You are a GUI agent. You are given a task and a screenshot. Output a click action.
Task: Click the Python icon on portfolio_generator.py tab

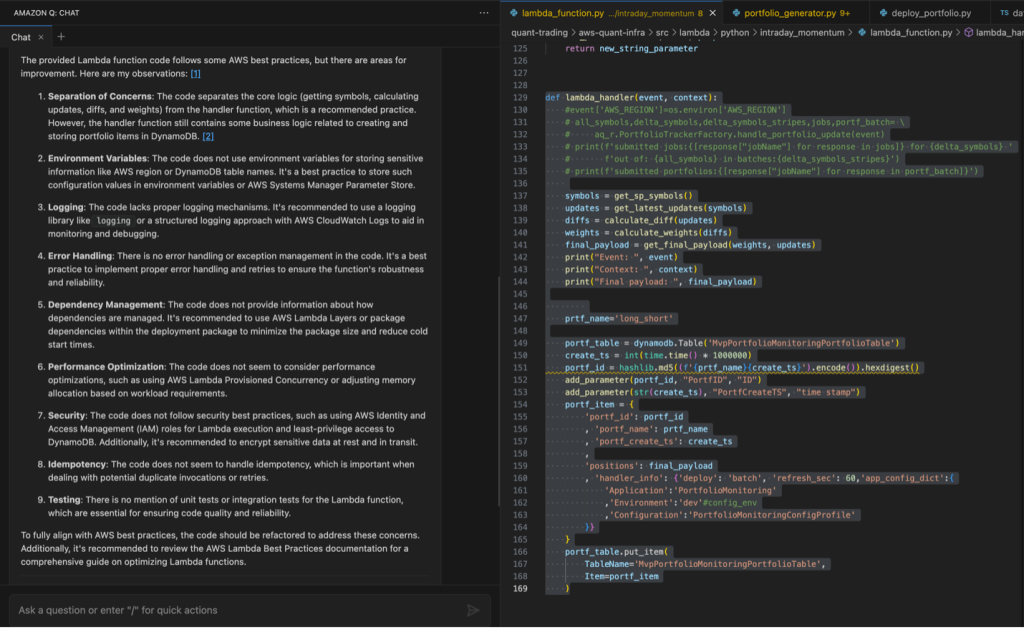[736, 14]
